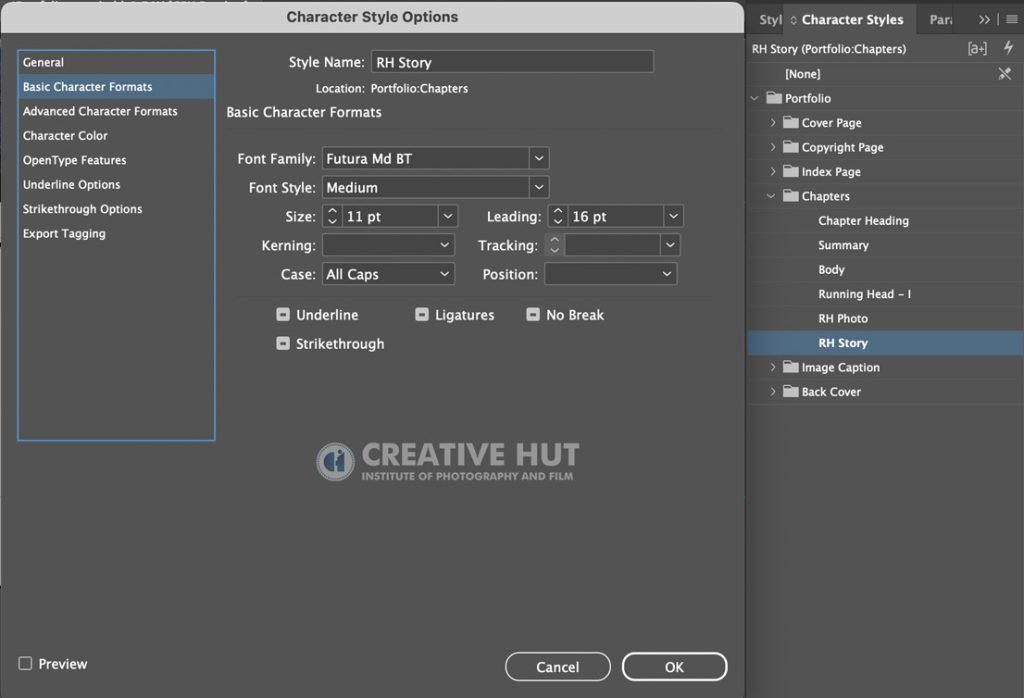The width and height of the screenshot is (1024, 698).
Task: Switch to Advanced Character Formats section
Action: (100, 111)
